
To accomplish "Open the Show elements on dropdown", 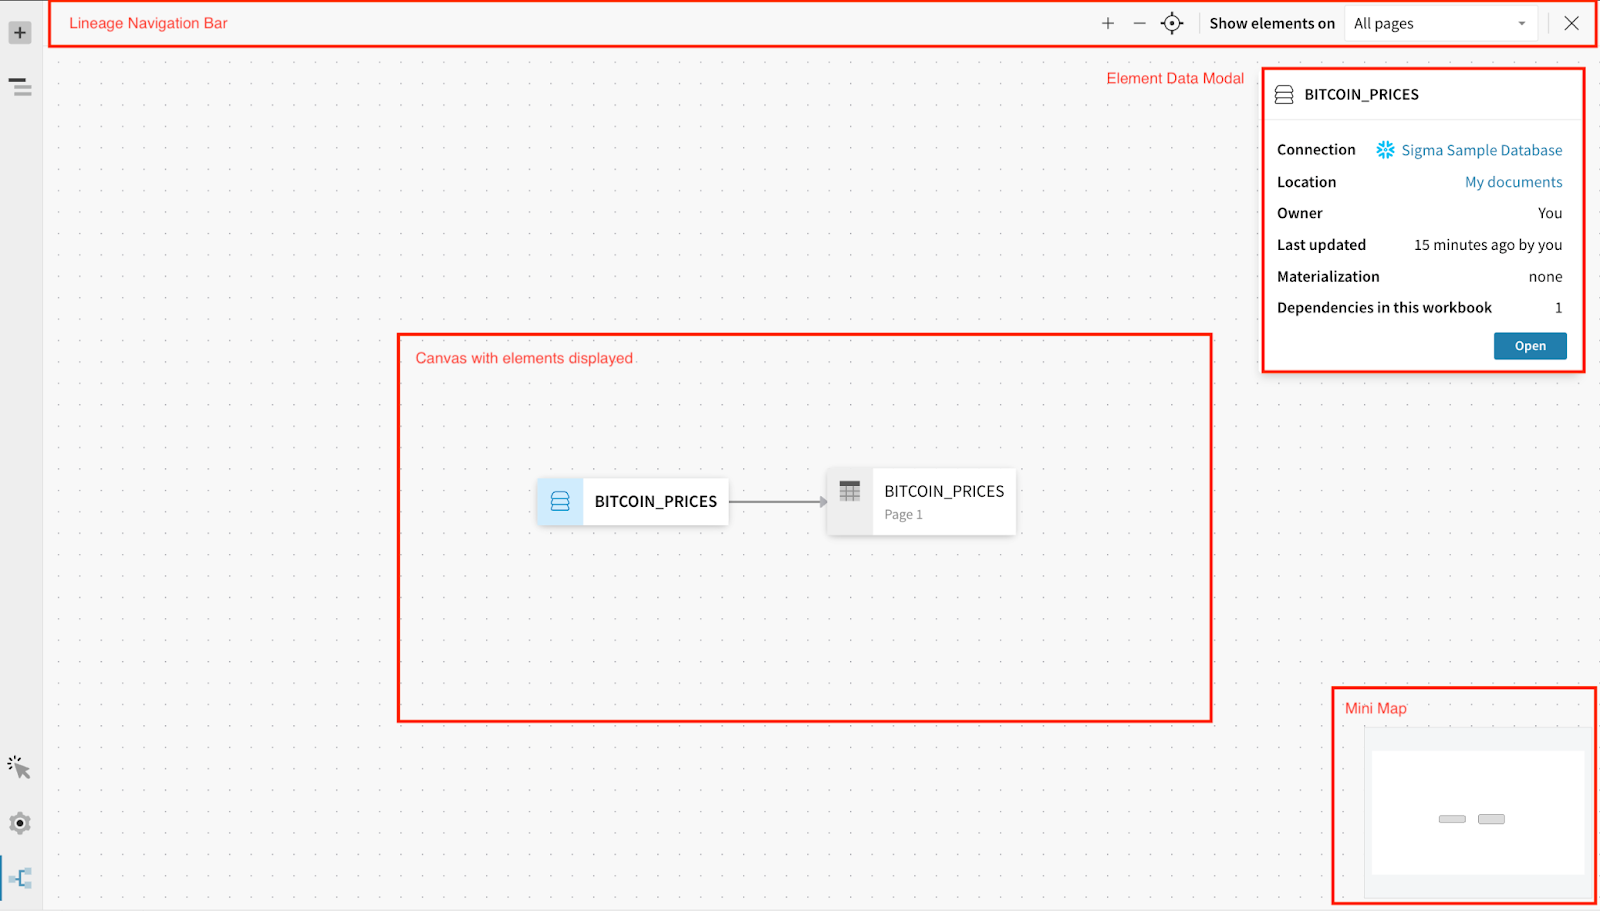I will [x=1440, y=24].
